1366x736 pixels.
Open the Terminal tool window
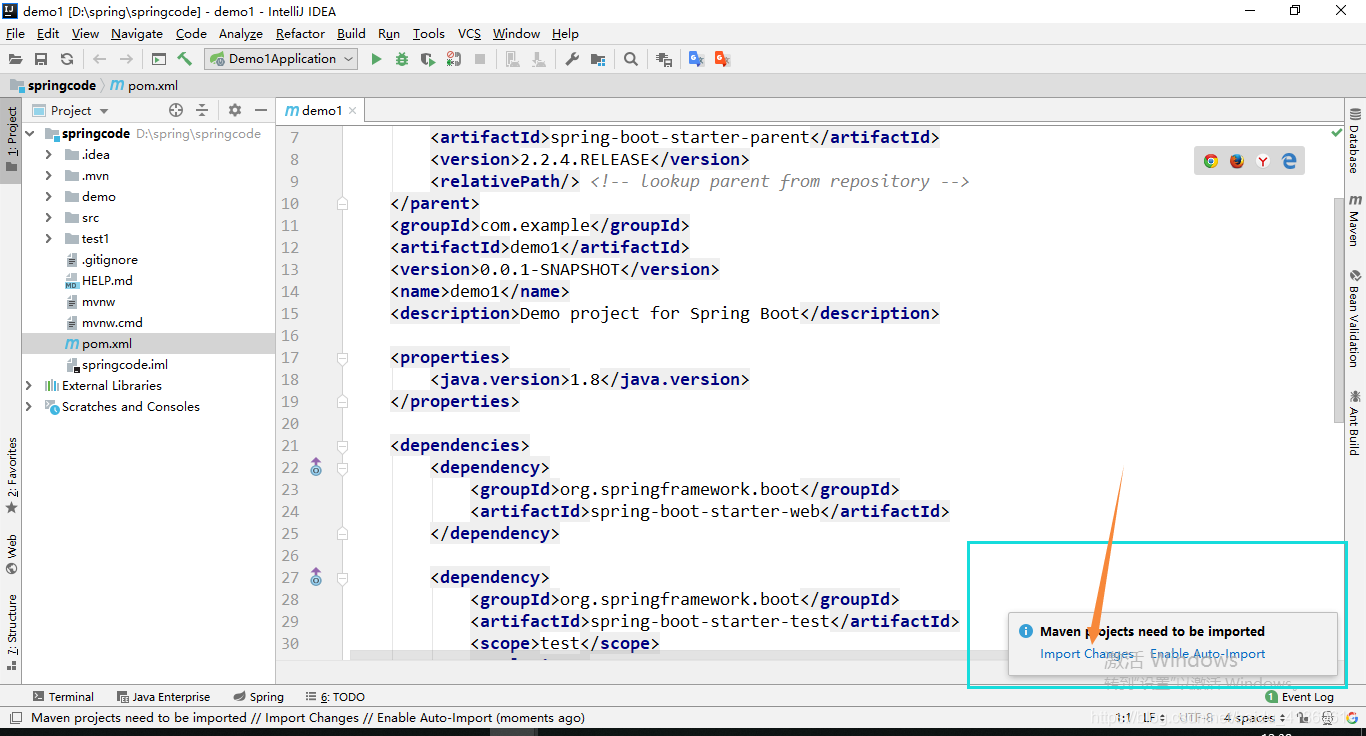(63, 697)
